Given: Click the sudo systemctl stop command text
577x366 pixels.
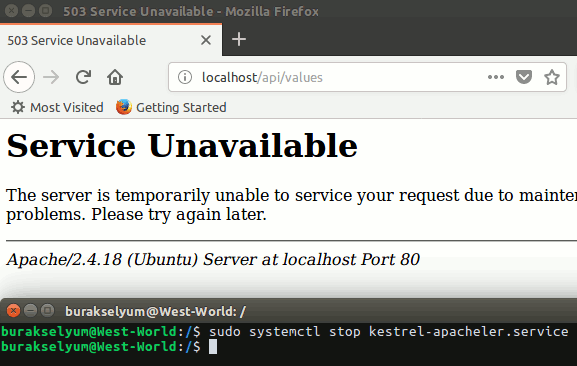Looking at the screenshot, I should [x=389, y=332].
